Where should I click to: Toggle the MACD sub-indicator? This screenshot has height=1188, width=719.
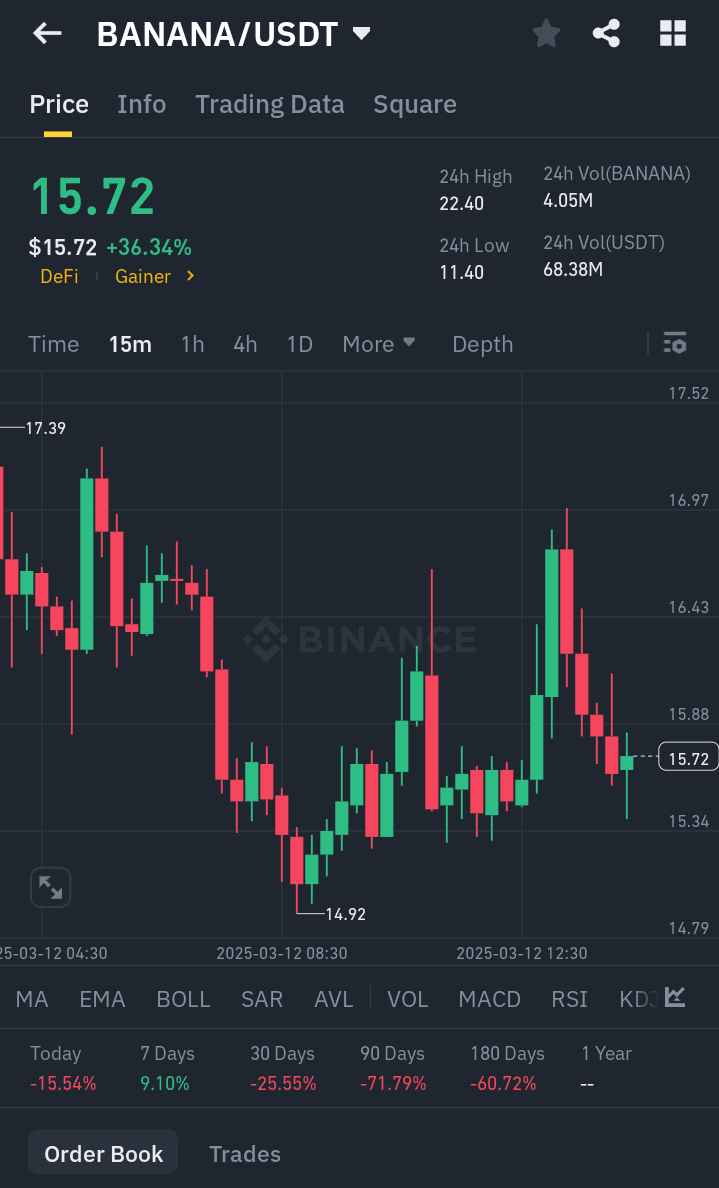489,999
